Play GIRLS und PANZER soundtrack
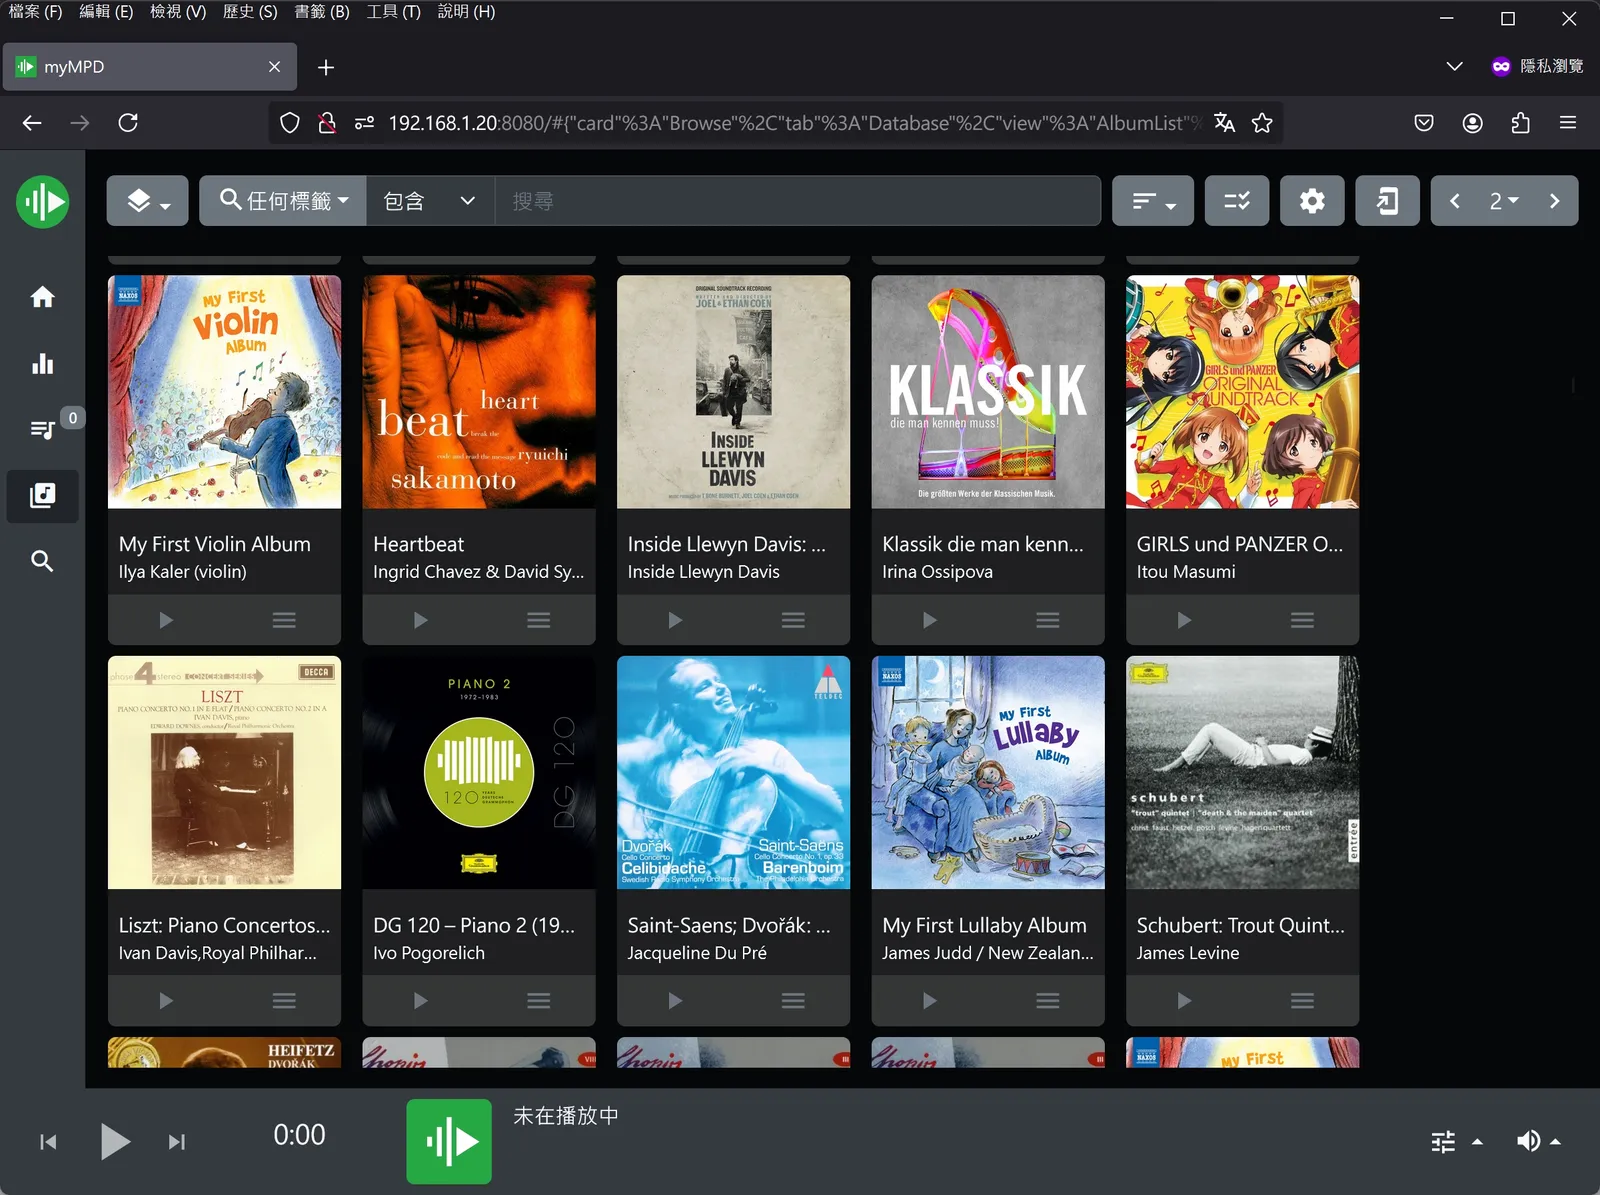Viewport: 1600px width, 1195px height. click(1184, 620)
